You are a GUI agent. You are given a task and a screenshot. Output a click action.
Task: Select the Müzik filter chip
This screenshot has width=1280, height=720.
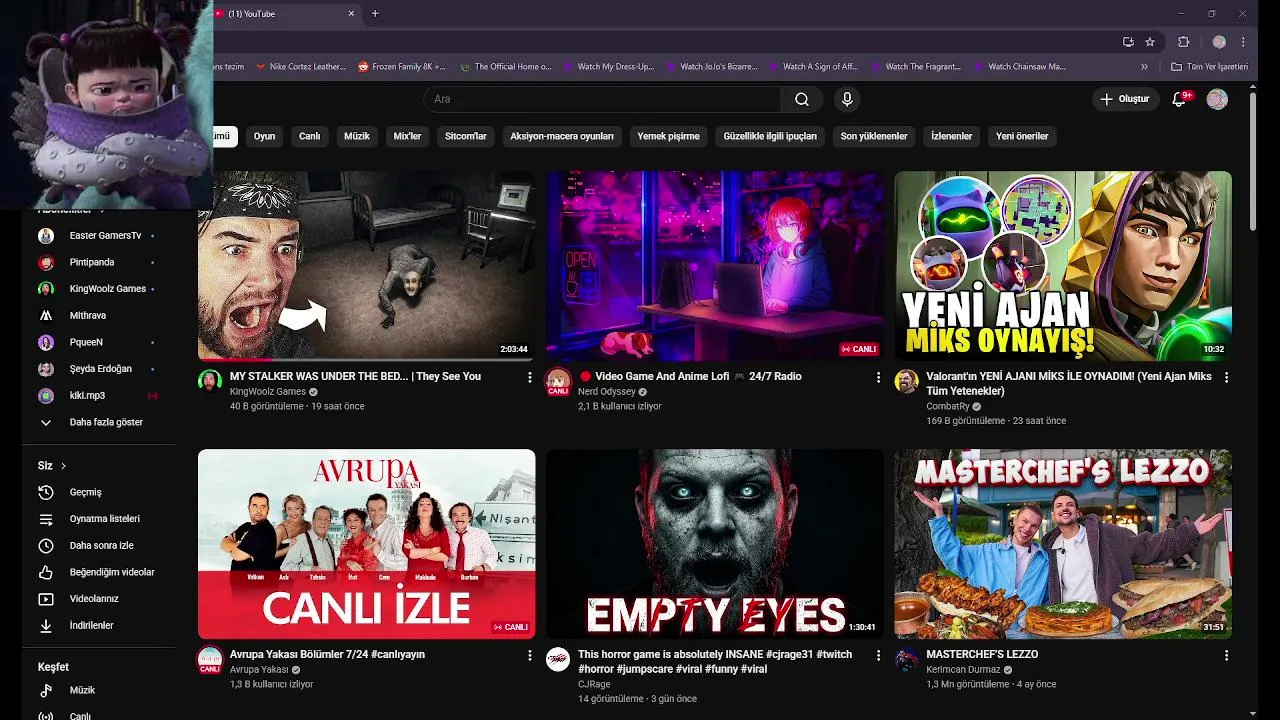[357, 136]
